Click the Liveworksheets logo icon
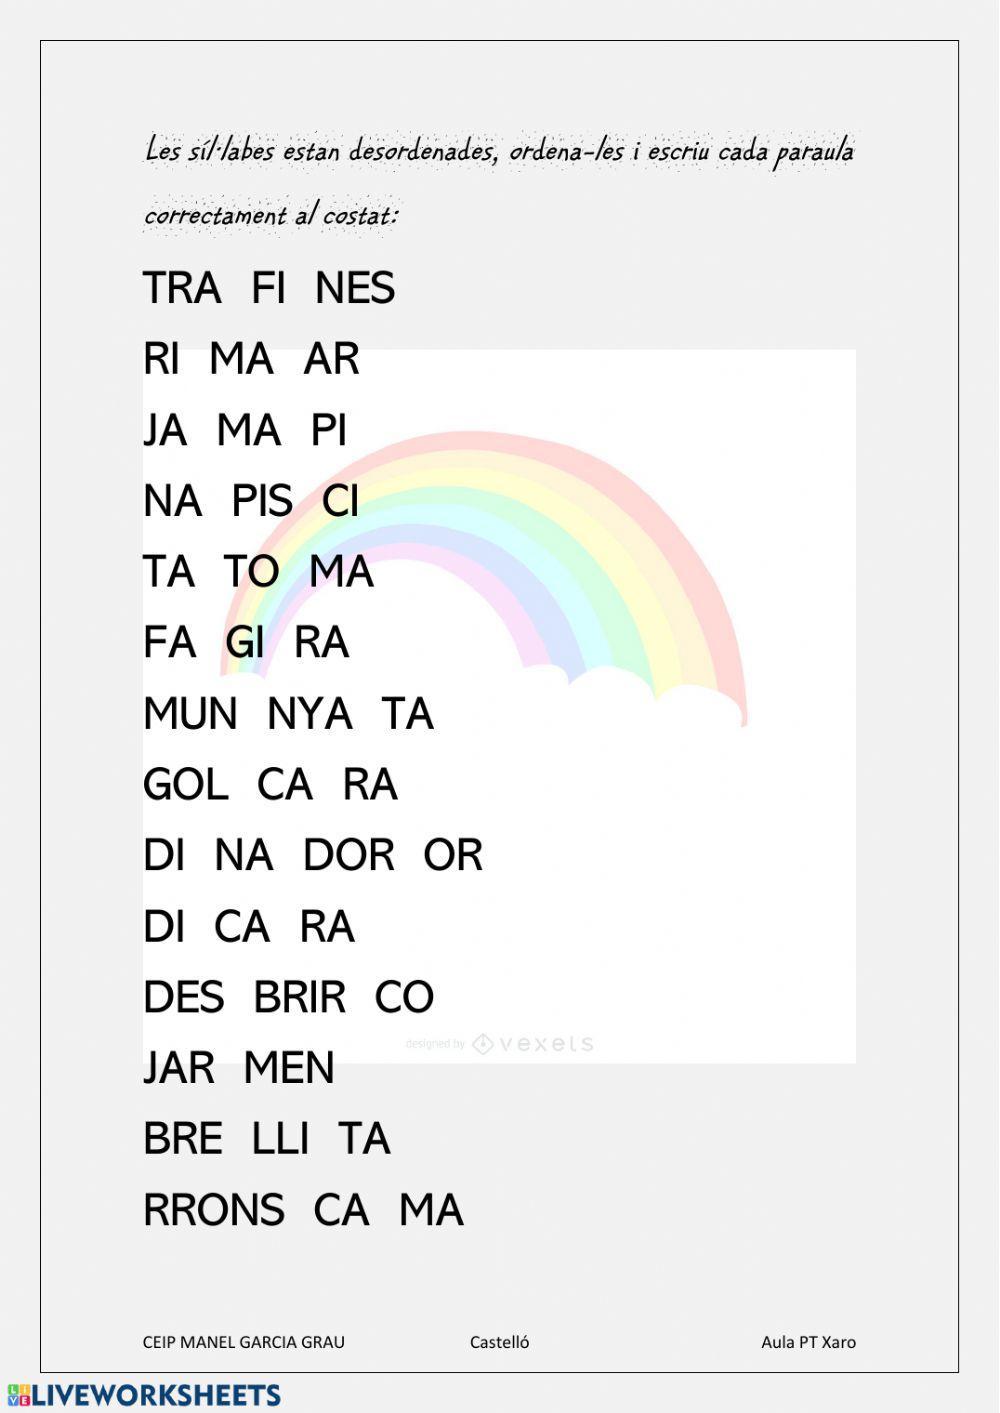Image resolution: width=1000 pixels, height=1413 pixels. click(18, 1396)
